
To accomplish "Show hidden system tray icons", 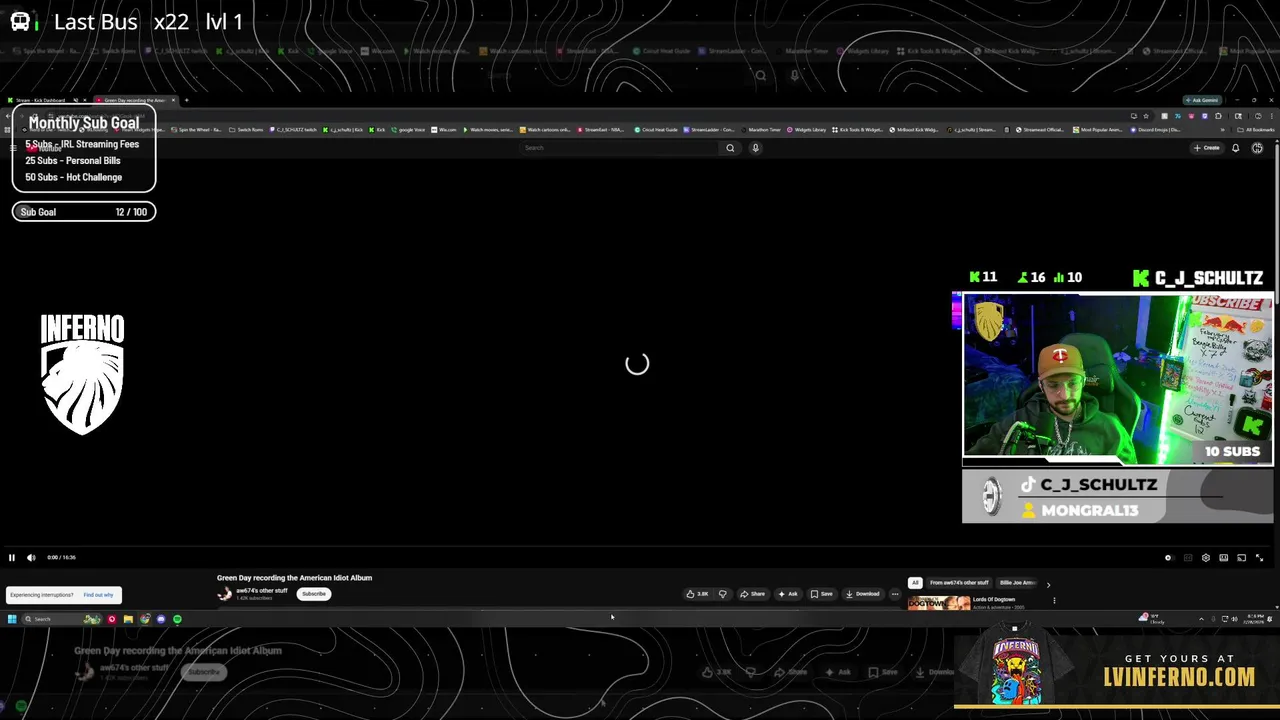I will [x=1201, y=619].
